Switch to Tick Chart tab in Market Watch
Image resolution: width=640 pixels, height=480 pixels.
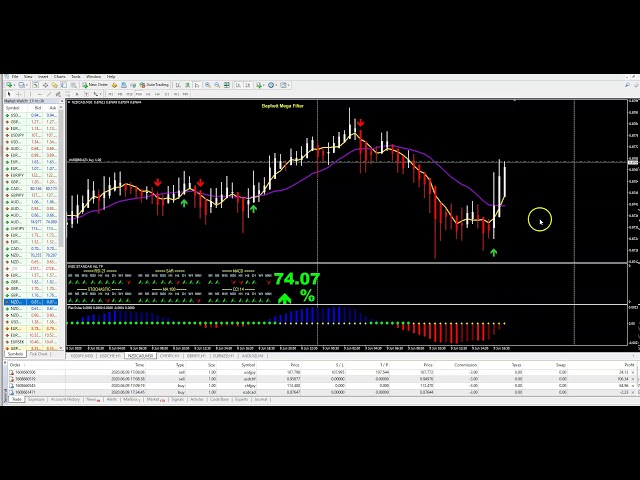click(x=39, y=354)
